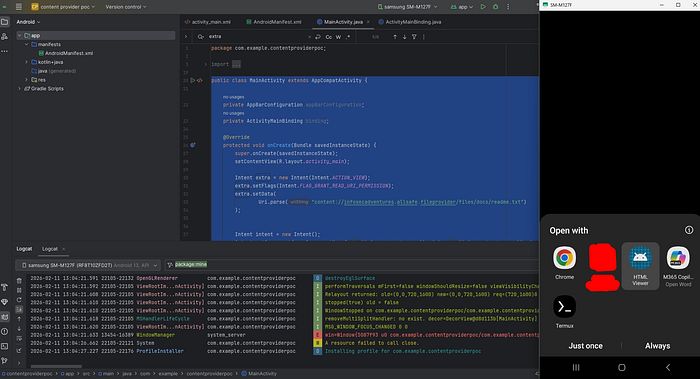Tap info icon in Open with dialog
This screenshot has width=700, height=379.
pyautogui.click(x=689, y=230)
